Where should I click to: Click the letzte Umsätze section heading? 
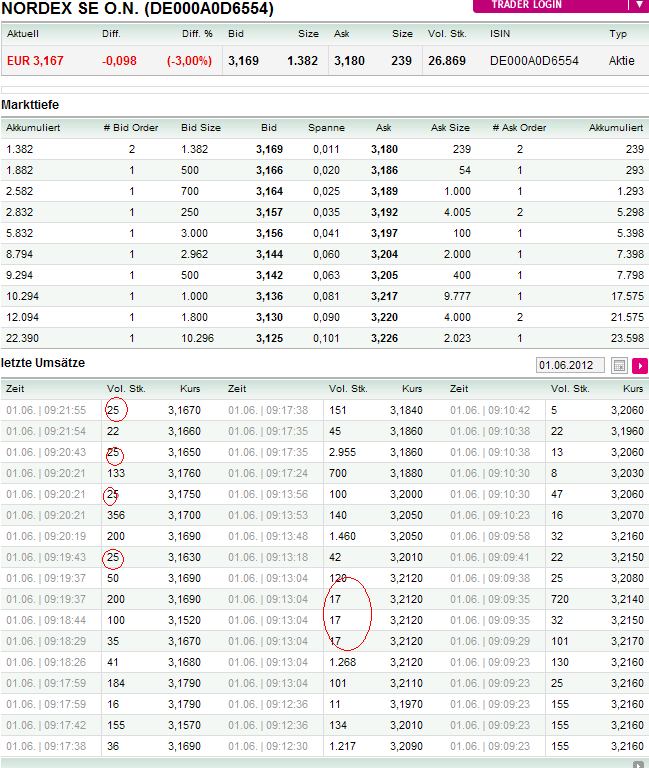43,363
